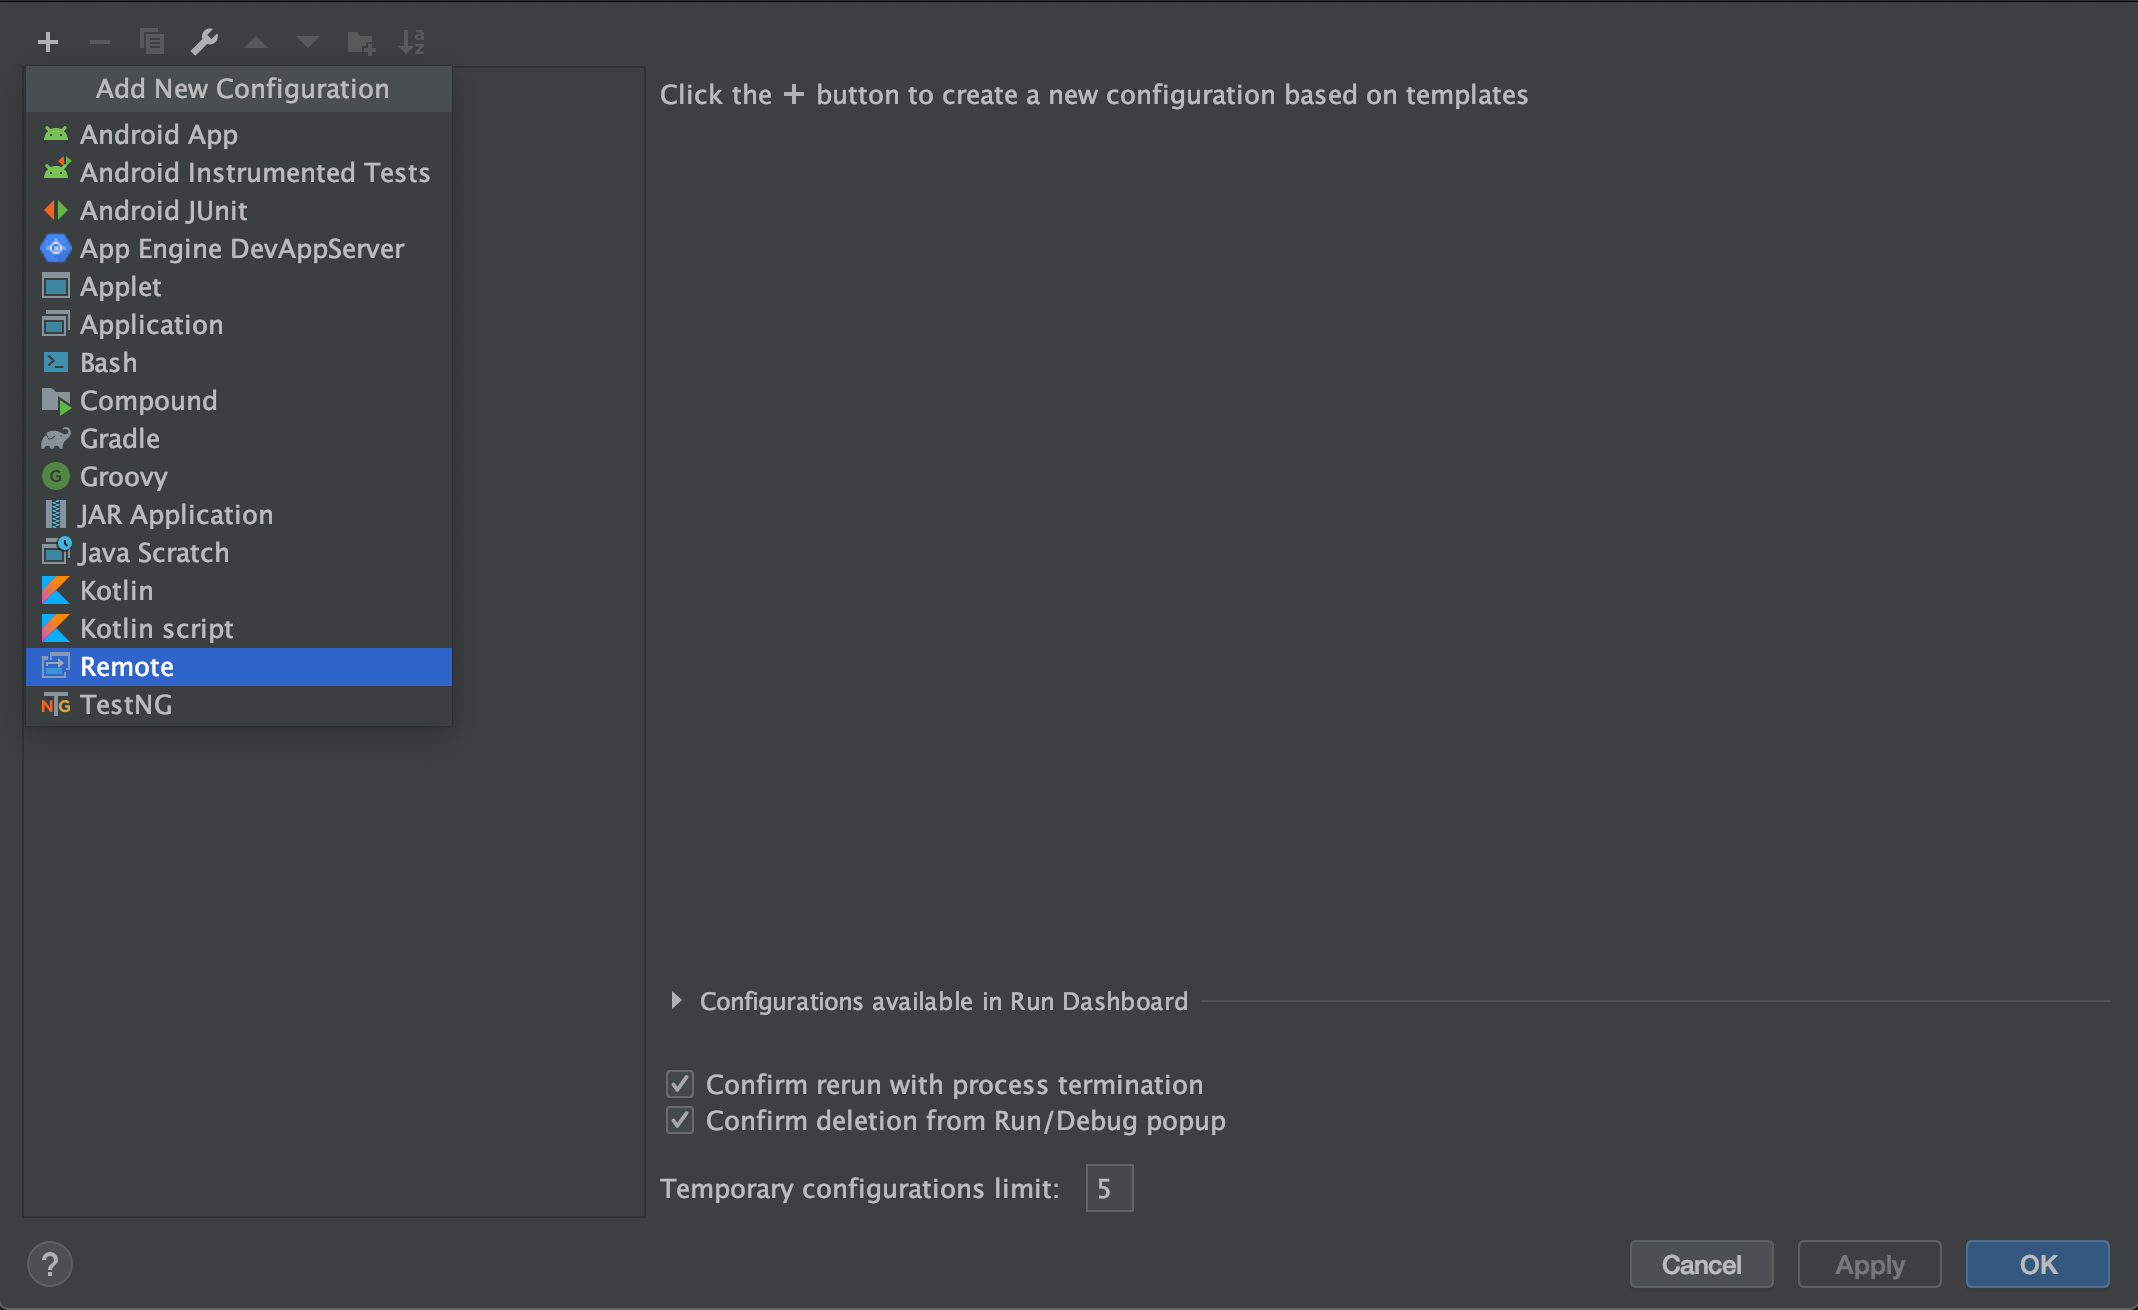
Task: Toggle Confirm rerun with process termination checkbox
Action: [681, 1084]
